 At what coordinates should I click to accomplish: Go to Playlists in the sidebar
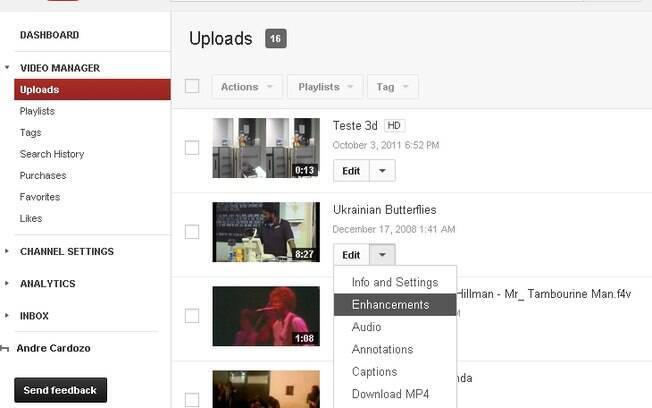[x=37, y=111]
